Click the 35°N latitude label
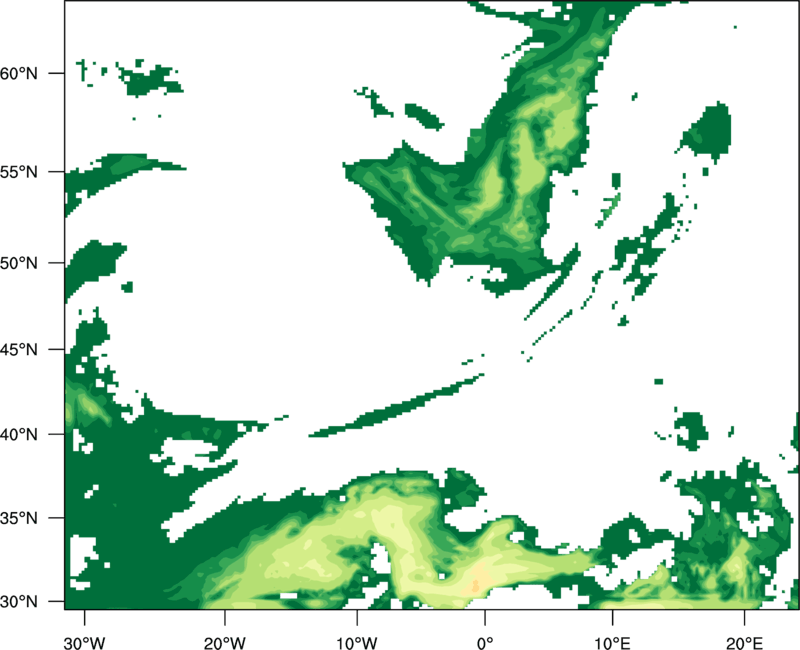 19,518
